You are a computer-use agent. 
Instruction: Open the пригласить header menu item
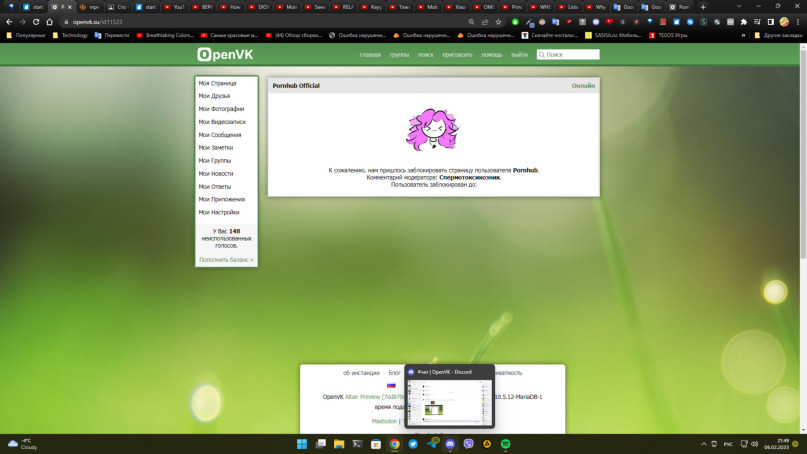point(458,55)
